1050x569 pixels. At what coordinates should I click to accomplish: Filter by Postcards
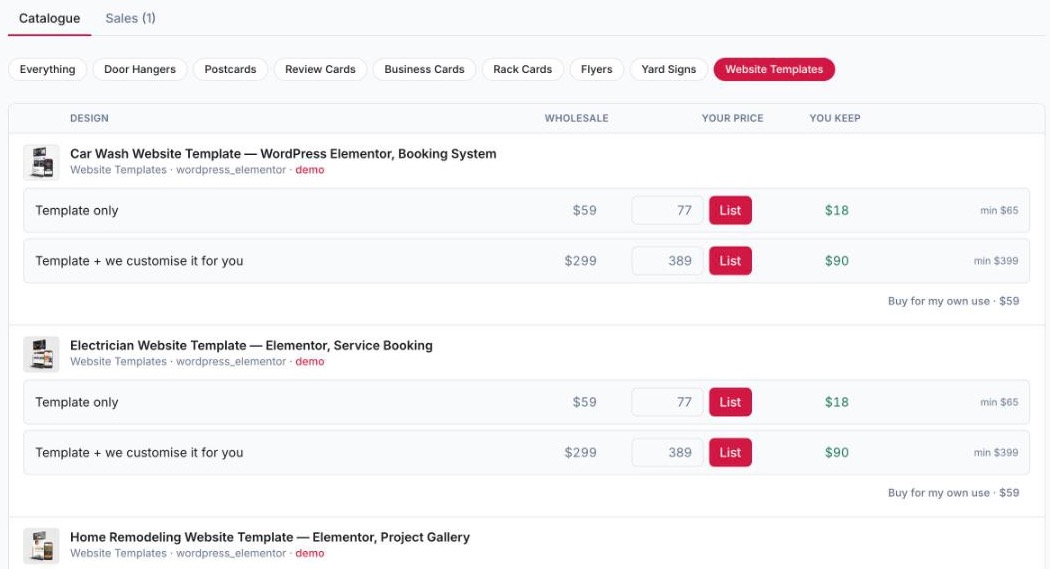point(230,69)
